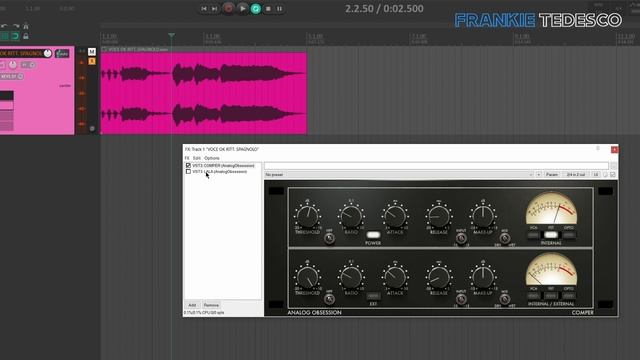The height and width of the screenshot is (360, 640).
Task: Click the plus preset button
Action: pos(539,175)
